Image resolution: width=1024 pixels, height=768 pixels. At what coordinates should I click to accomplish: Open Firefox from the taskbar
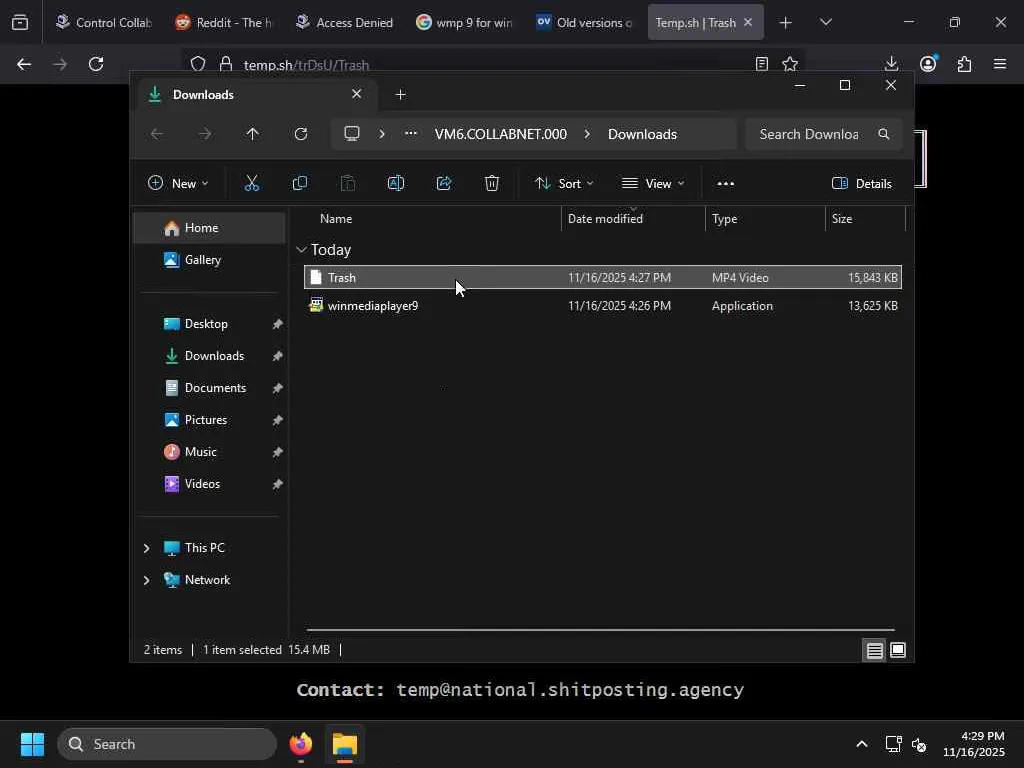click(x=300, y=744)
